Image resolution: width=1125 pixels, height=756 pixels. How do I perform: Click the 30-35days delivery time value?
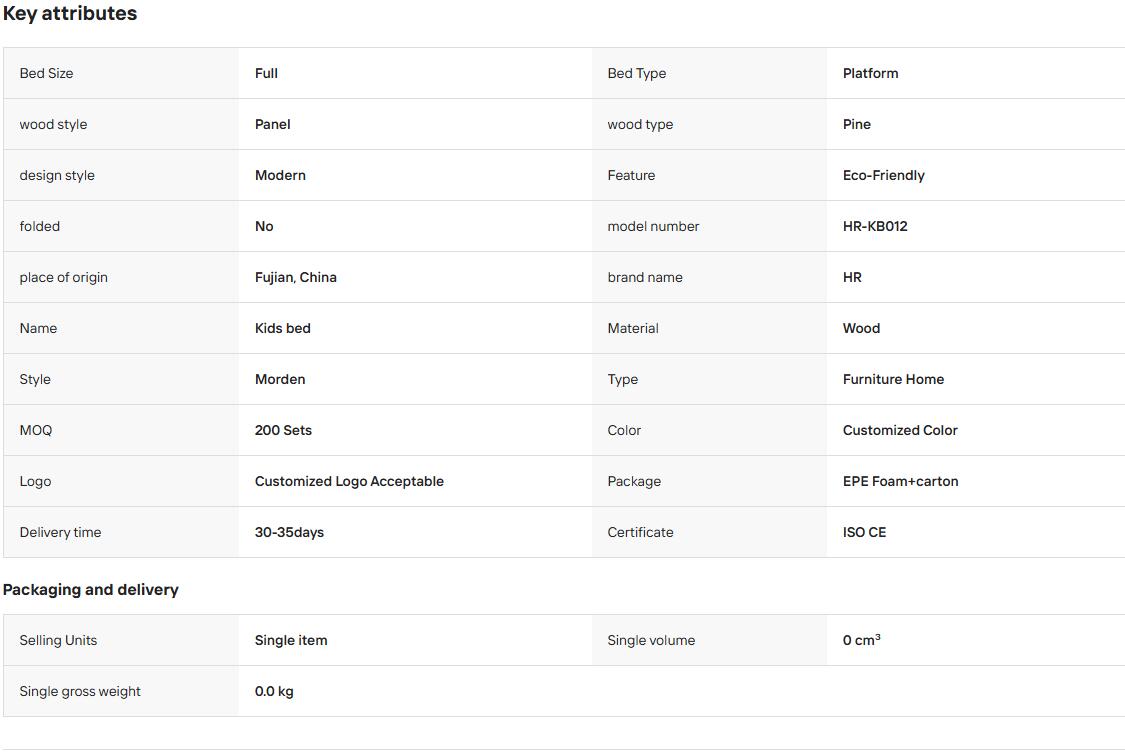coord(289,532)
